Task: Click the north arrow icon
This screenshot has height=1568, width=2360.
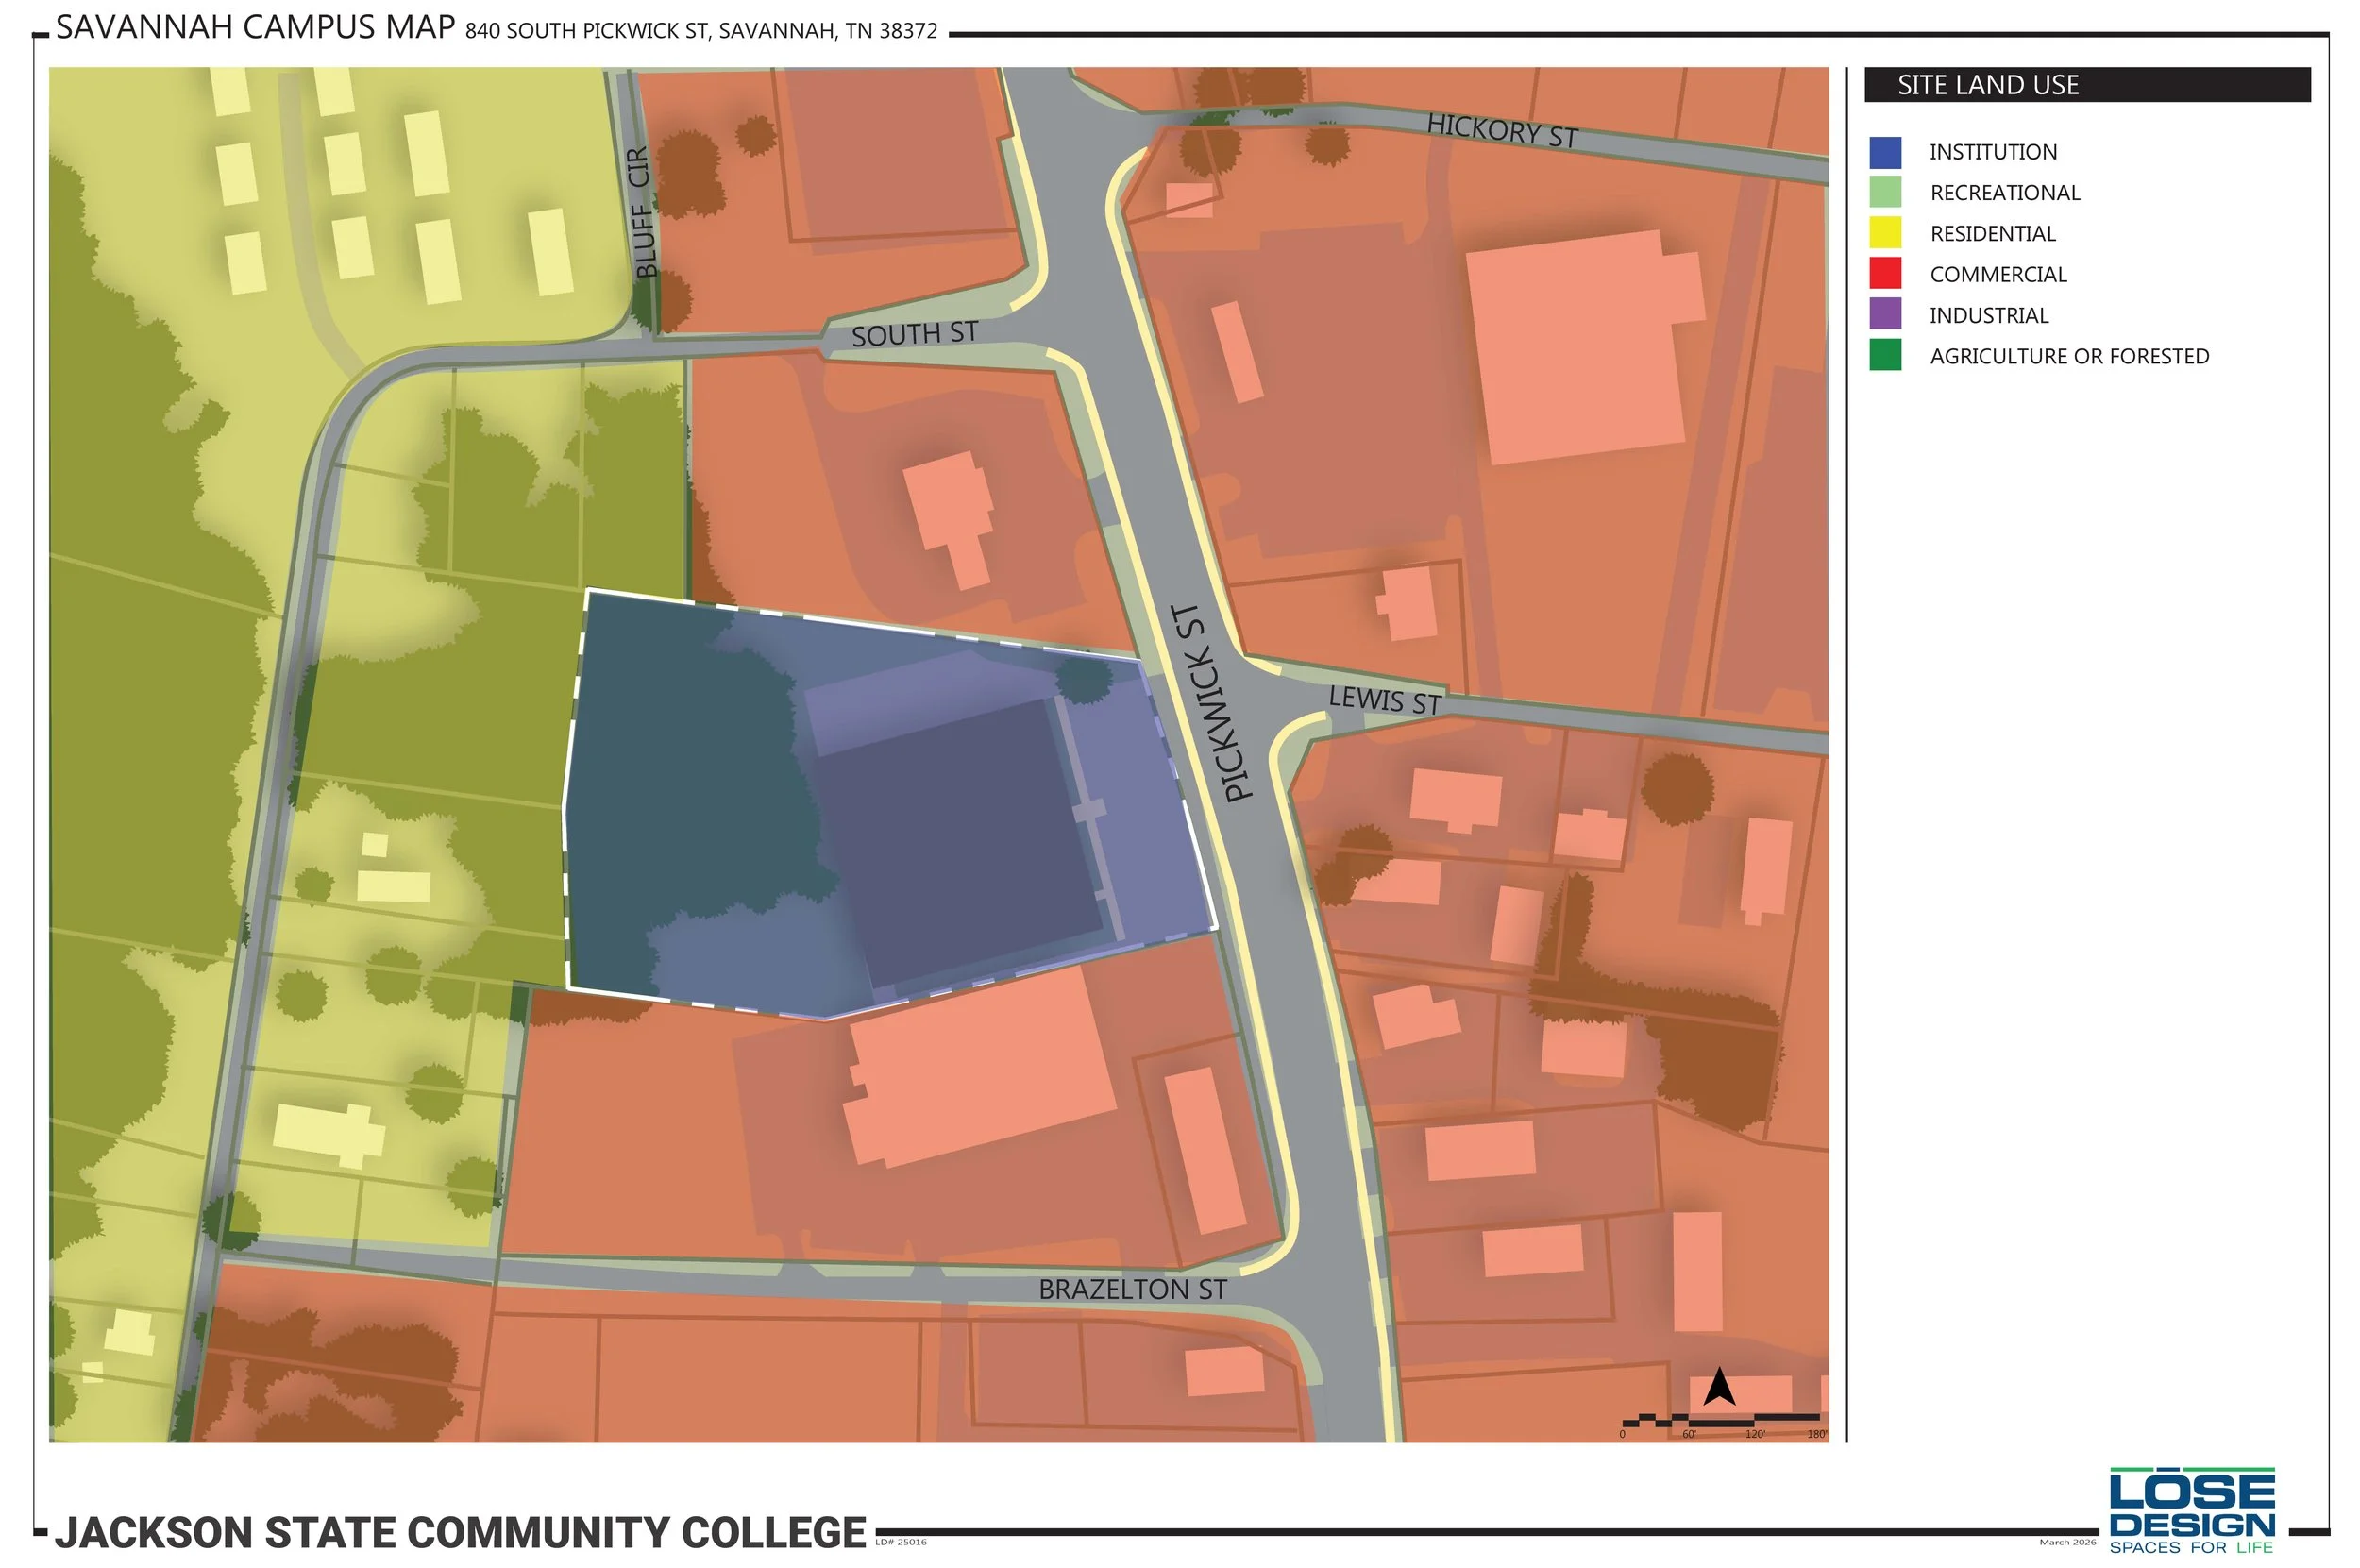Action: click(1718, 1386)
